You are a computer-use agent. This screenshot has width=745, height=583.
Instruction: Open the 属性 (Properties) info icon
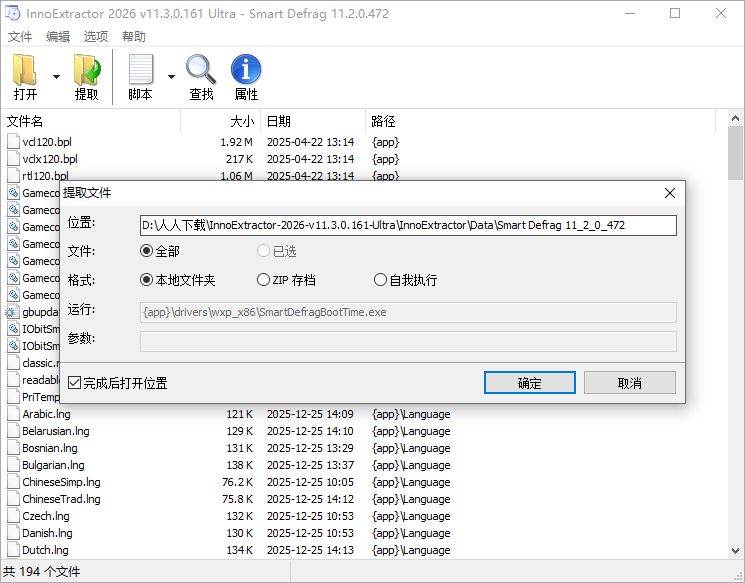[246, 70]
